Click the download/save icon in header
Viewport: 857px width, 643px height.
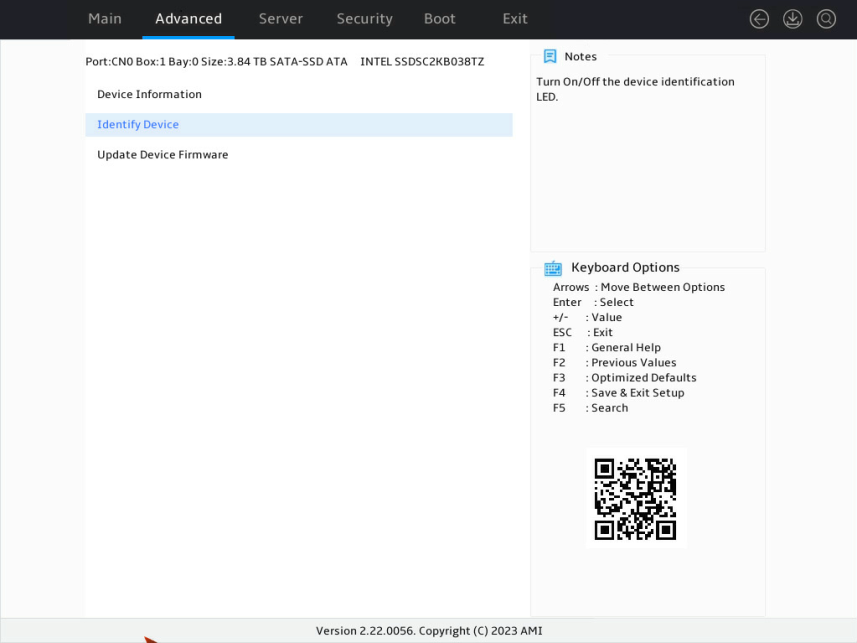[792, 19]
